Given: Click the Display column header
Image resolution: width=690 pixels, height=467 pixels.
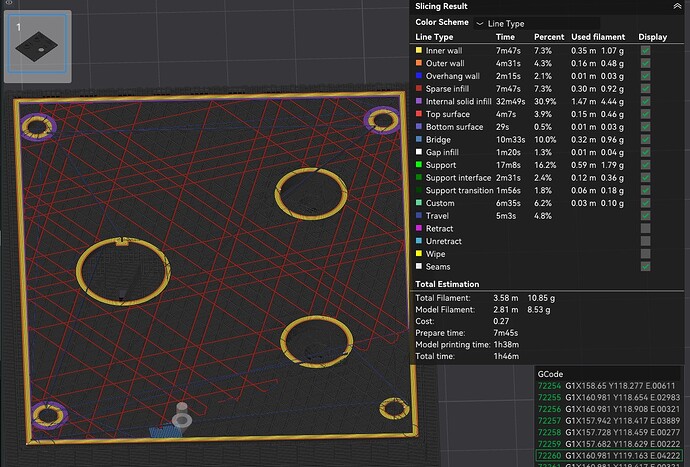Looking at the screenshot, I should click(x=653, y=37).
